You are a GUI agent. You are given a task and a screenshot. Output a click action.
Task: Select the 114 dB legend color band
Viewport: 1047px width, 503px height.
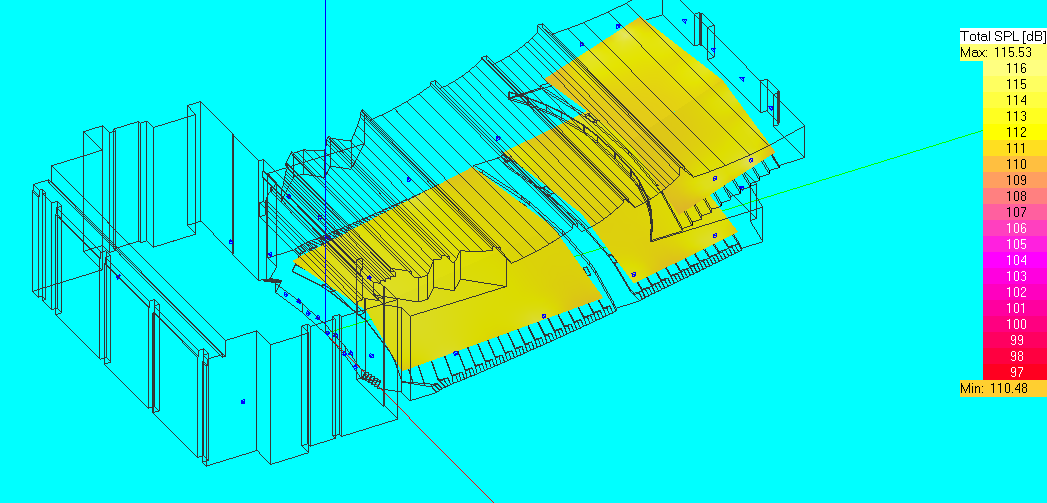point(1015,100)
